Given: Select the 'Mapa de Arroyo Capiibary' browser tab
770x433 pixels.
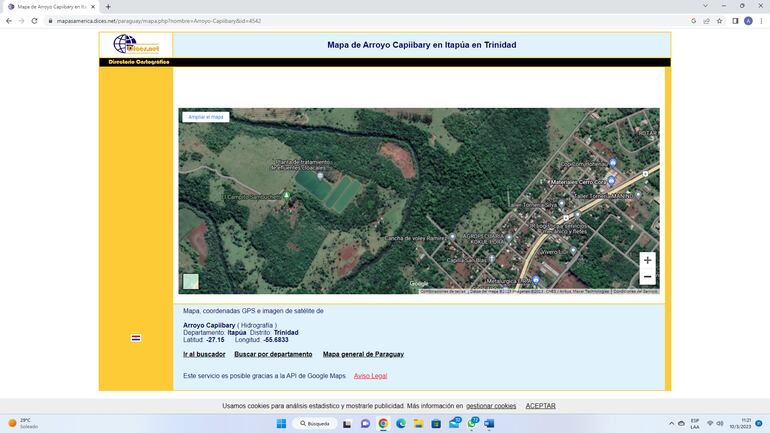Looking at the screenshot, I should 52,7.
